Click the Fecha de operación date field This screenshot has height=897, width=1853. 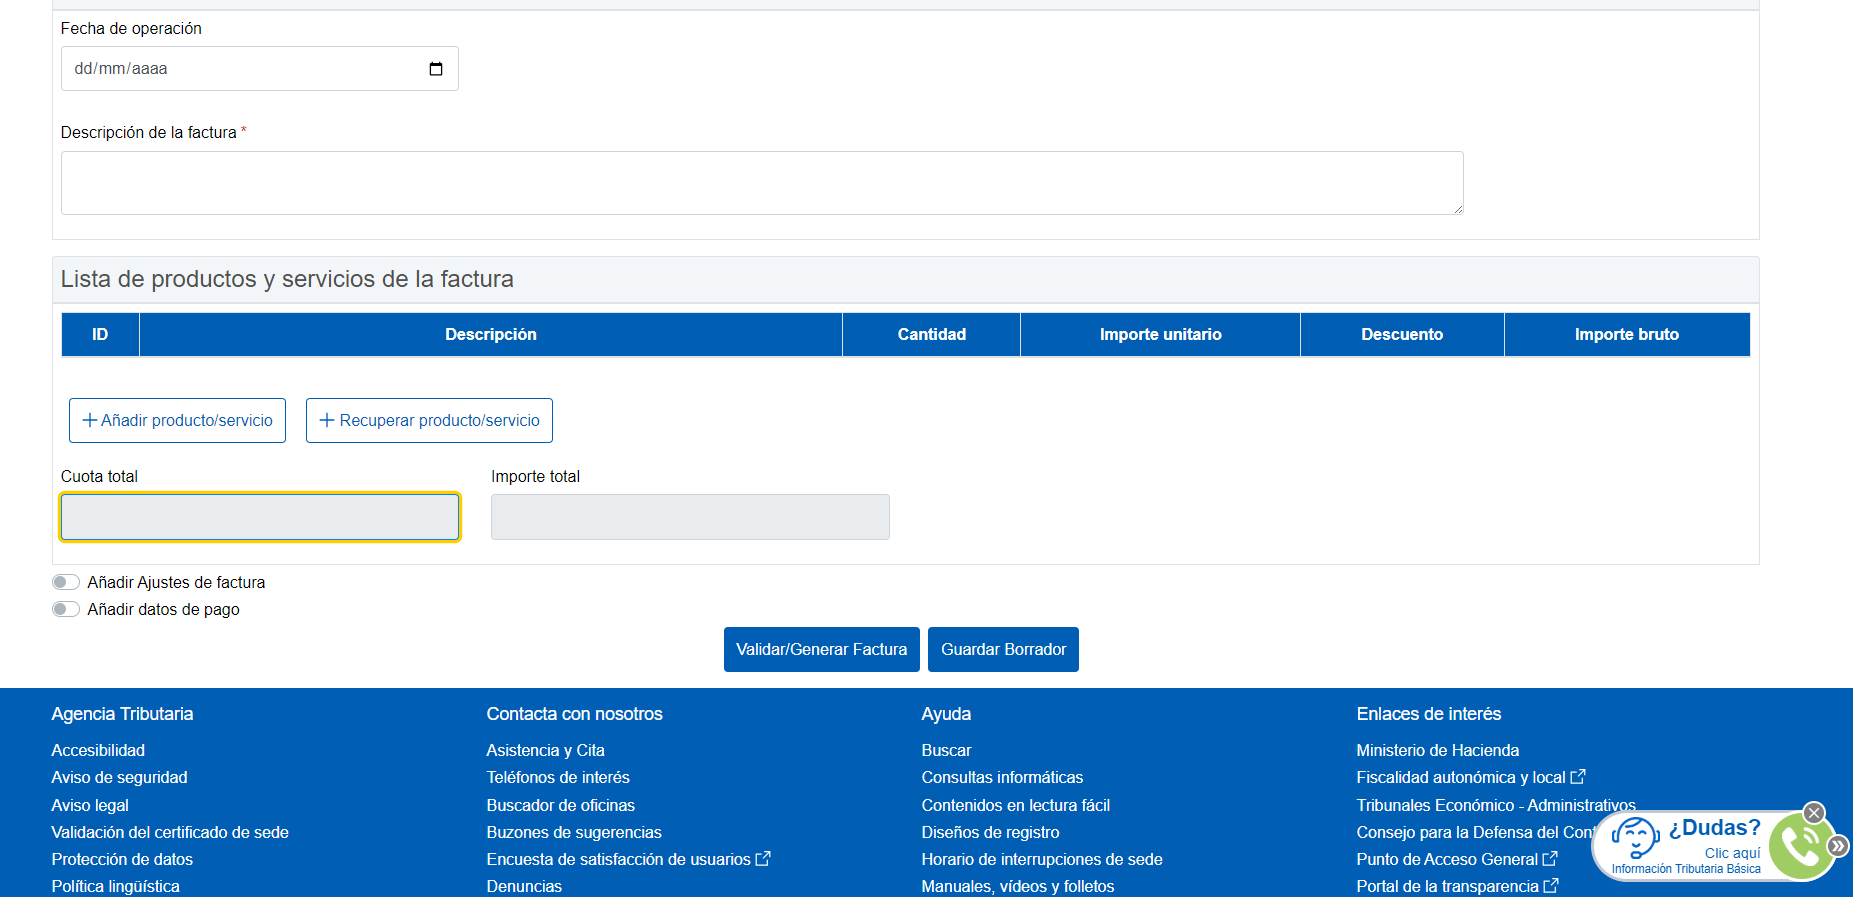pos(240,69)
